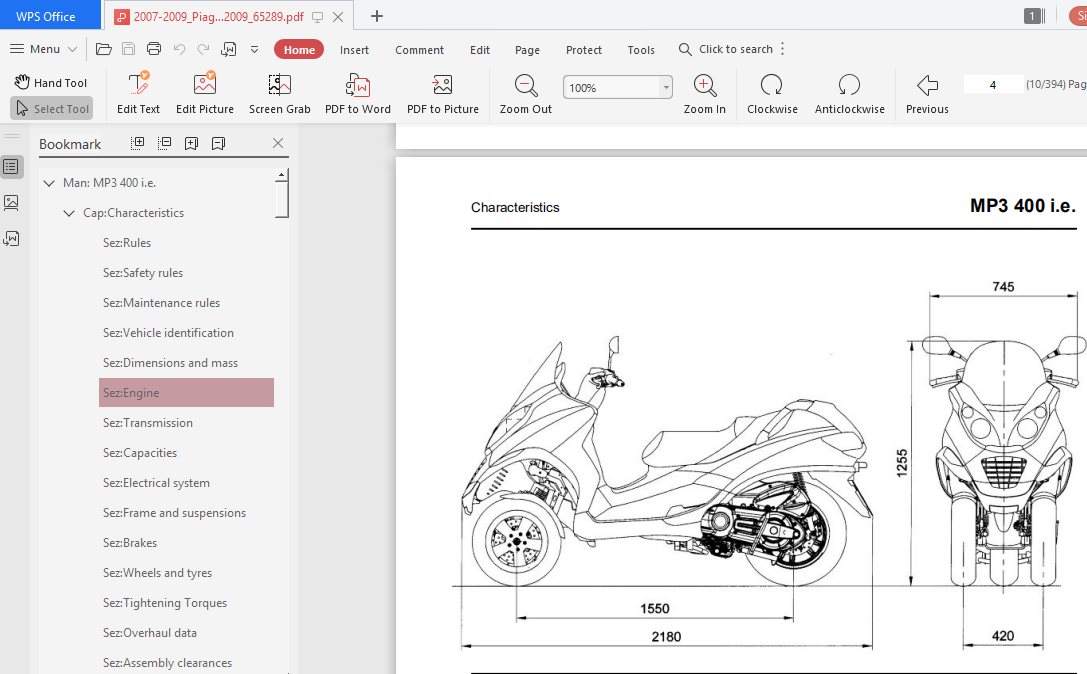This screenshot has height=674, width=1087.
Task: Switch to the Page ribbon tab
Action: click(x=528, y=50)
